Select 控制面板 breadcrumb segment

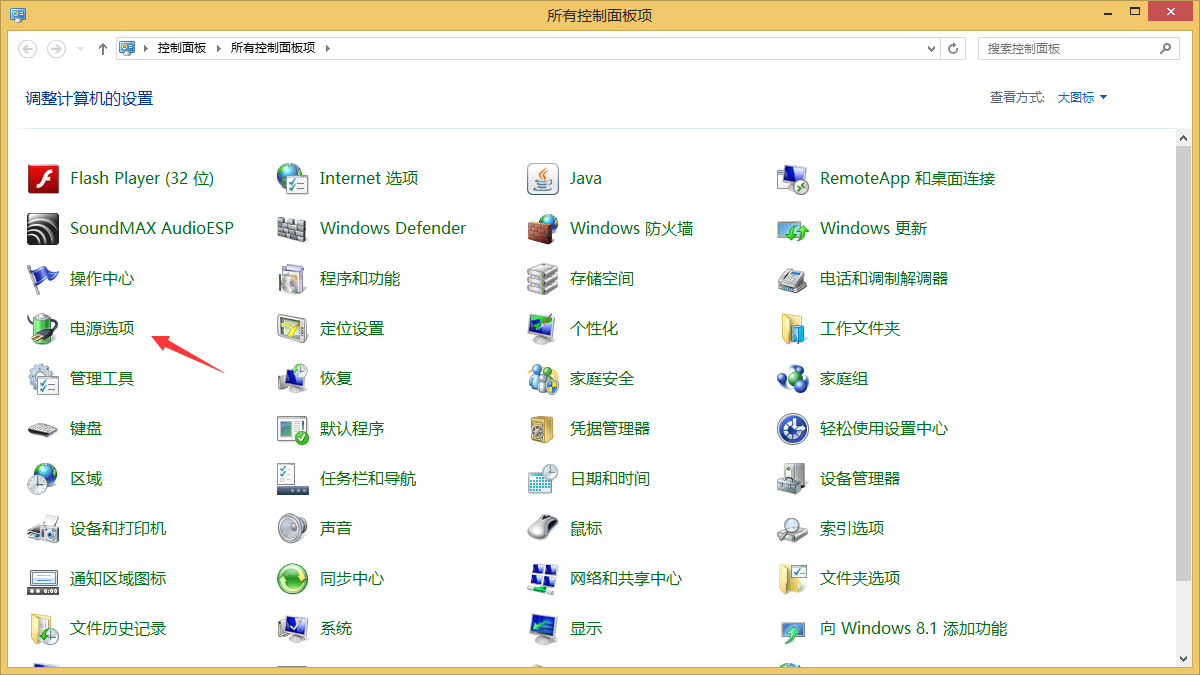tap(182, 48)
